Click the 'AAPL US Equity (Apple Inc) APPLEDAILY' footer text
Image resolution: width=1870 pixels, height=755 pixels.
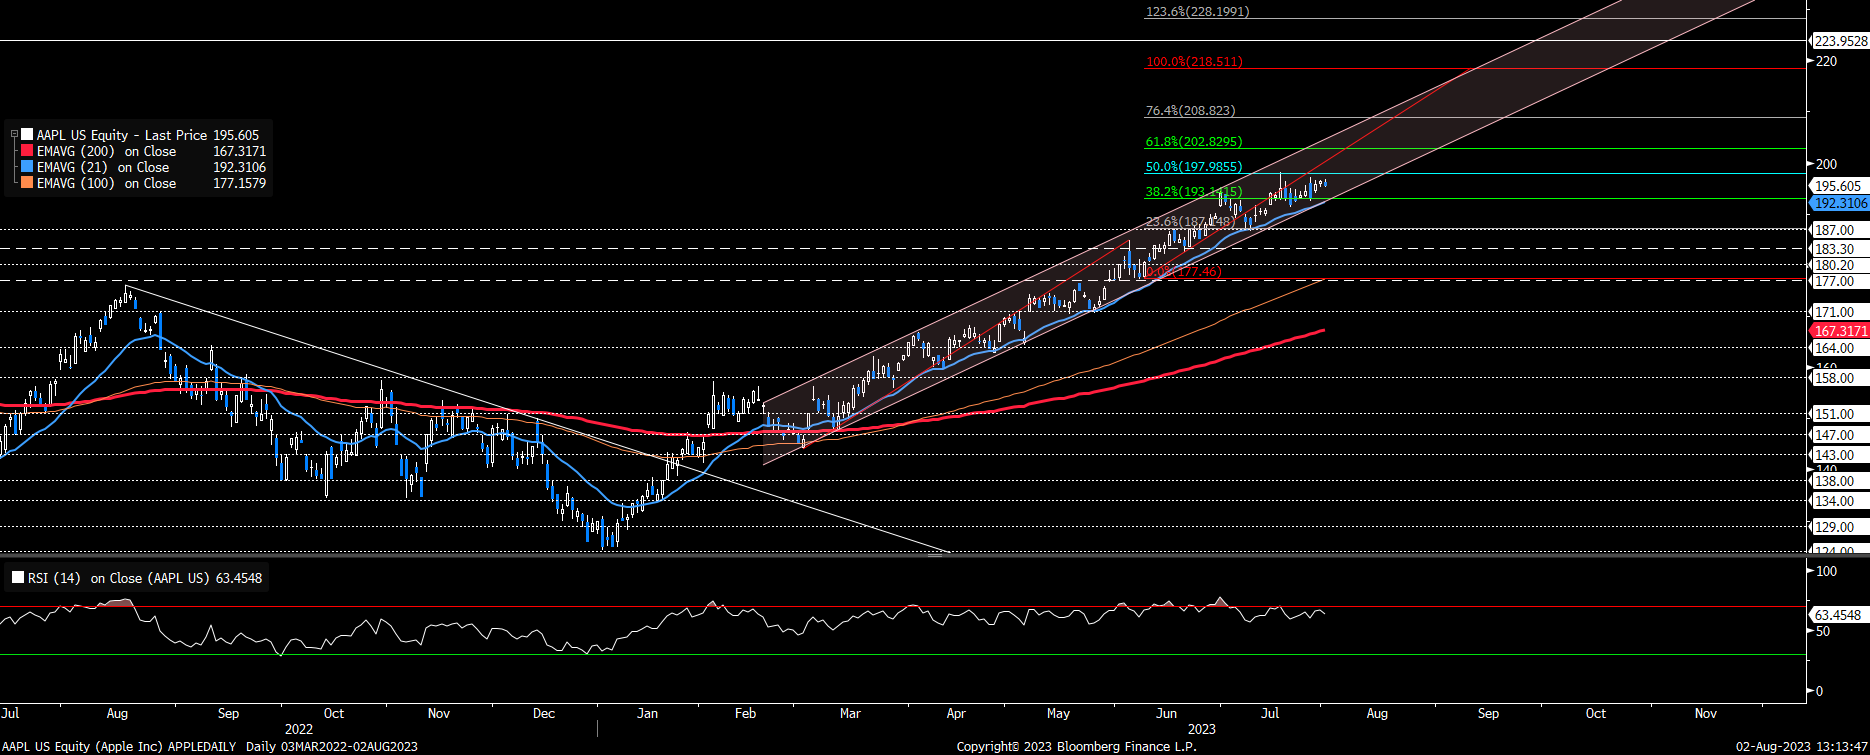click(119, 747)
